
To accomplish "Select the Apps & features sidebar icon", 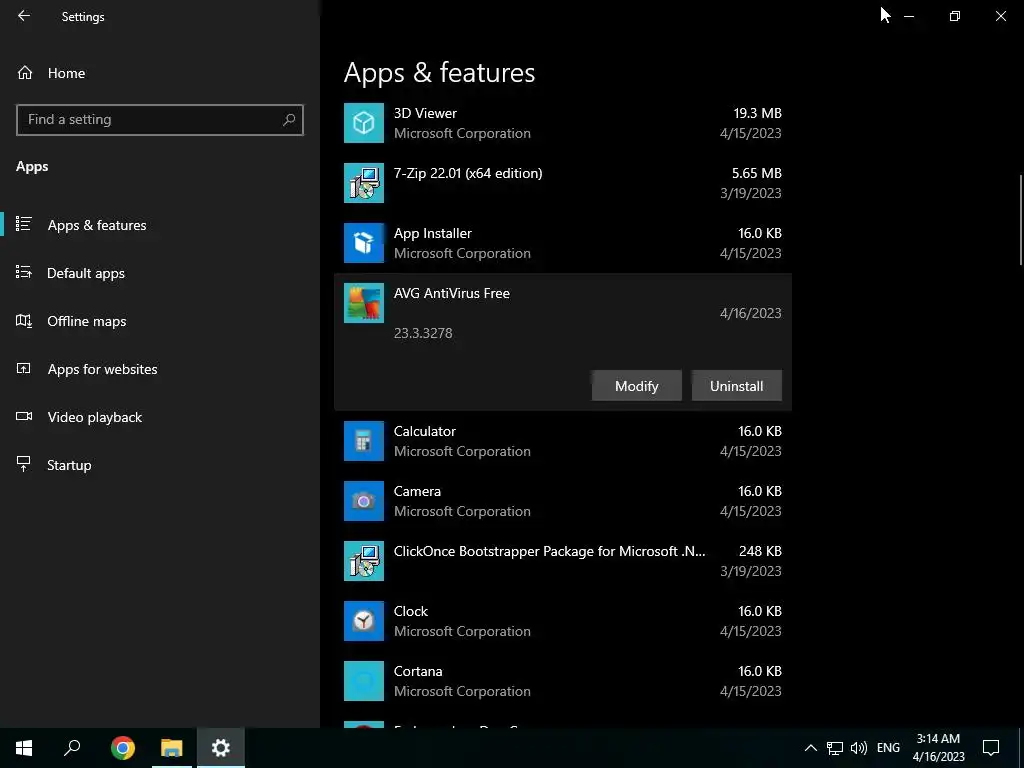I will 24,224.
